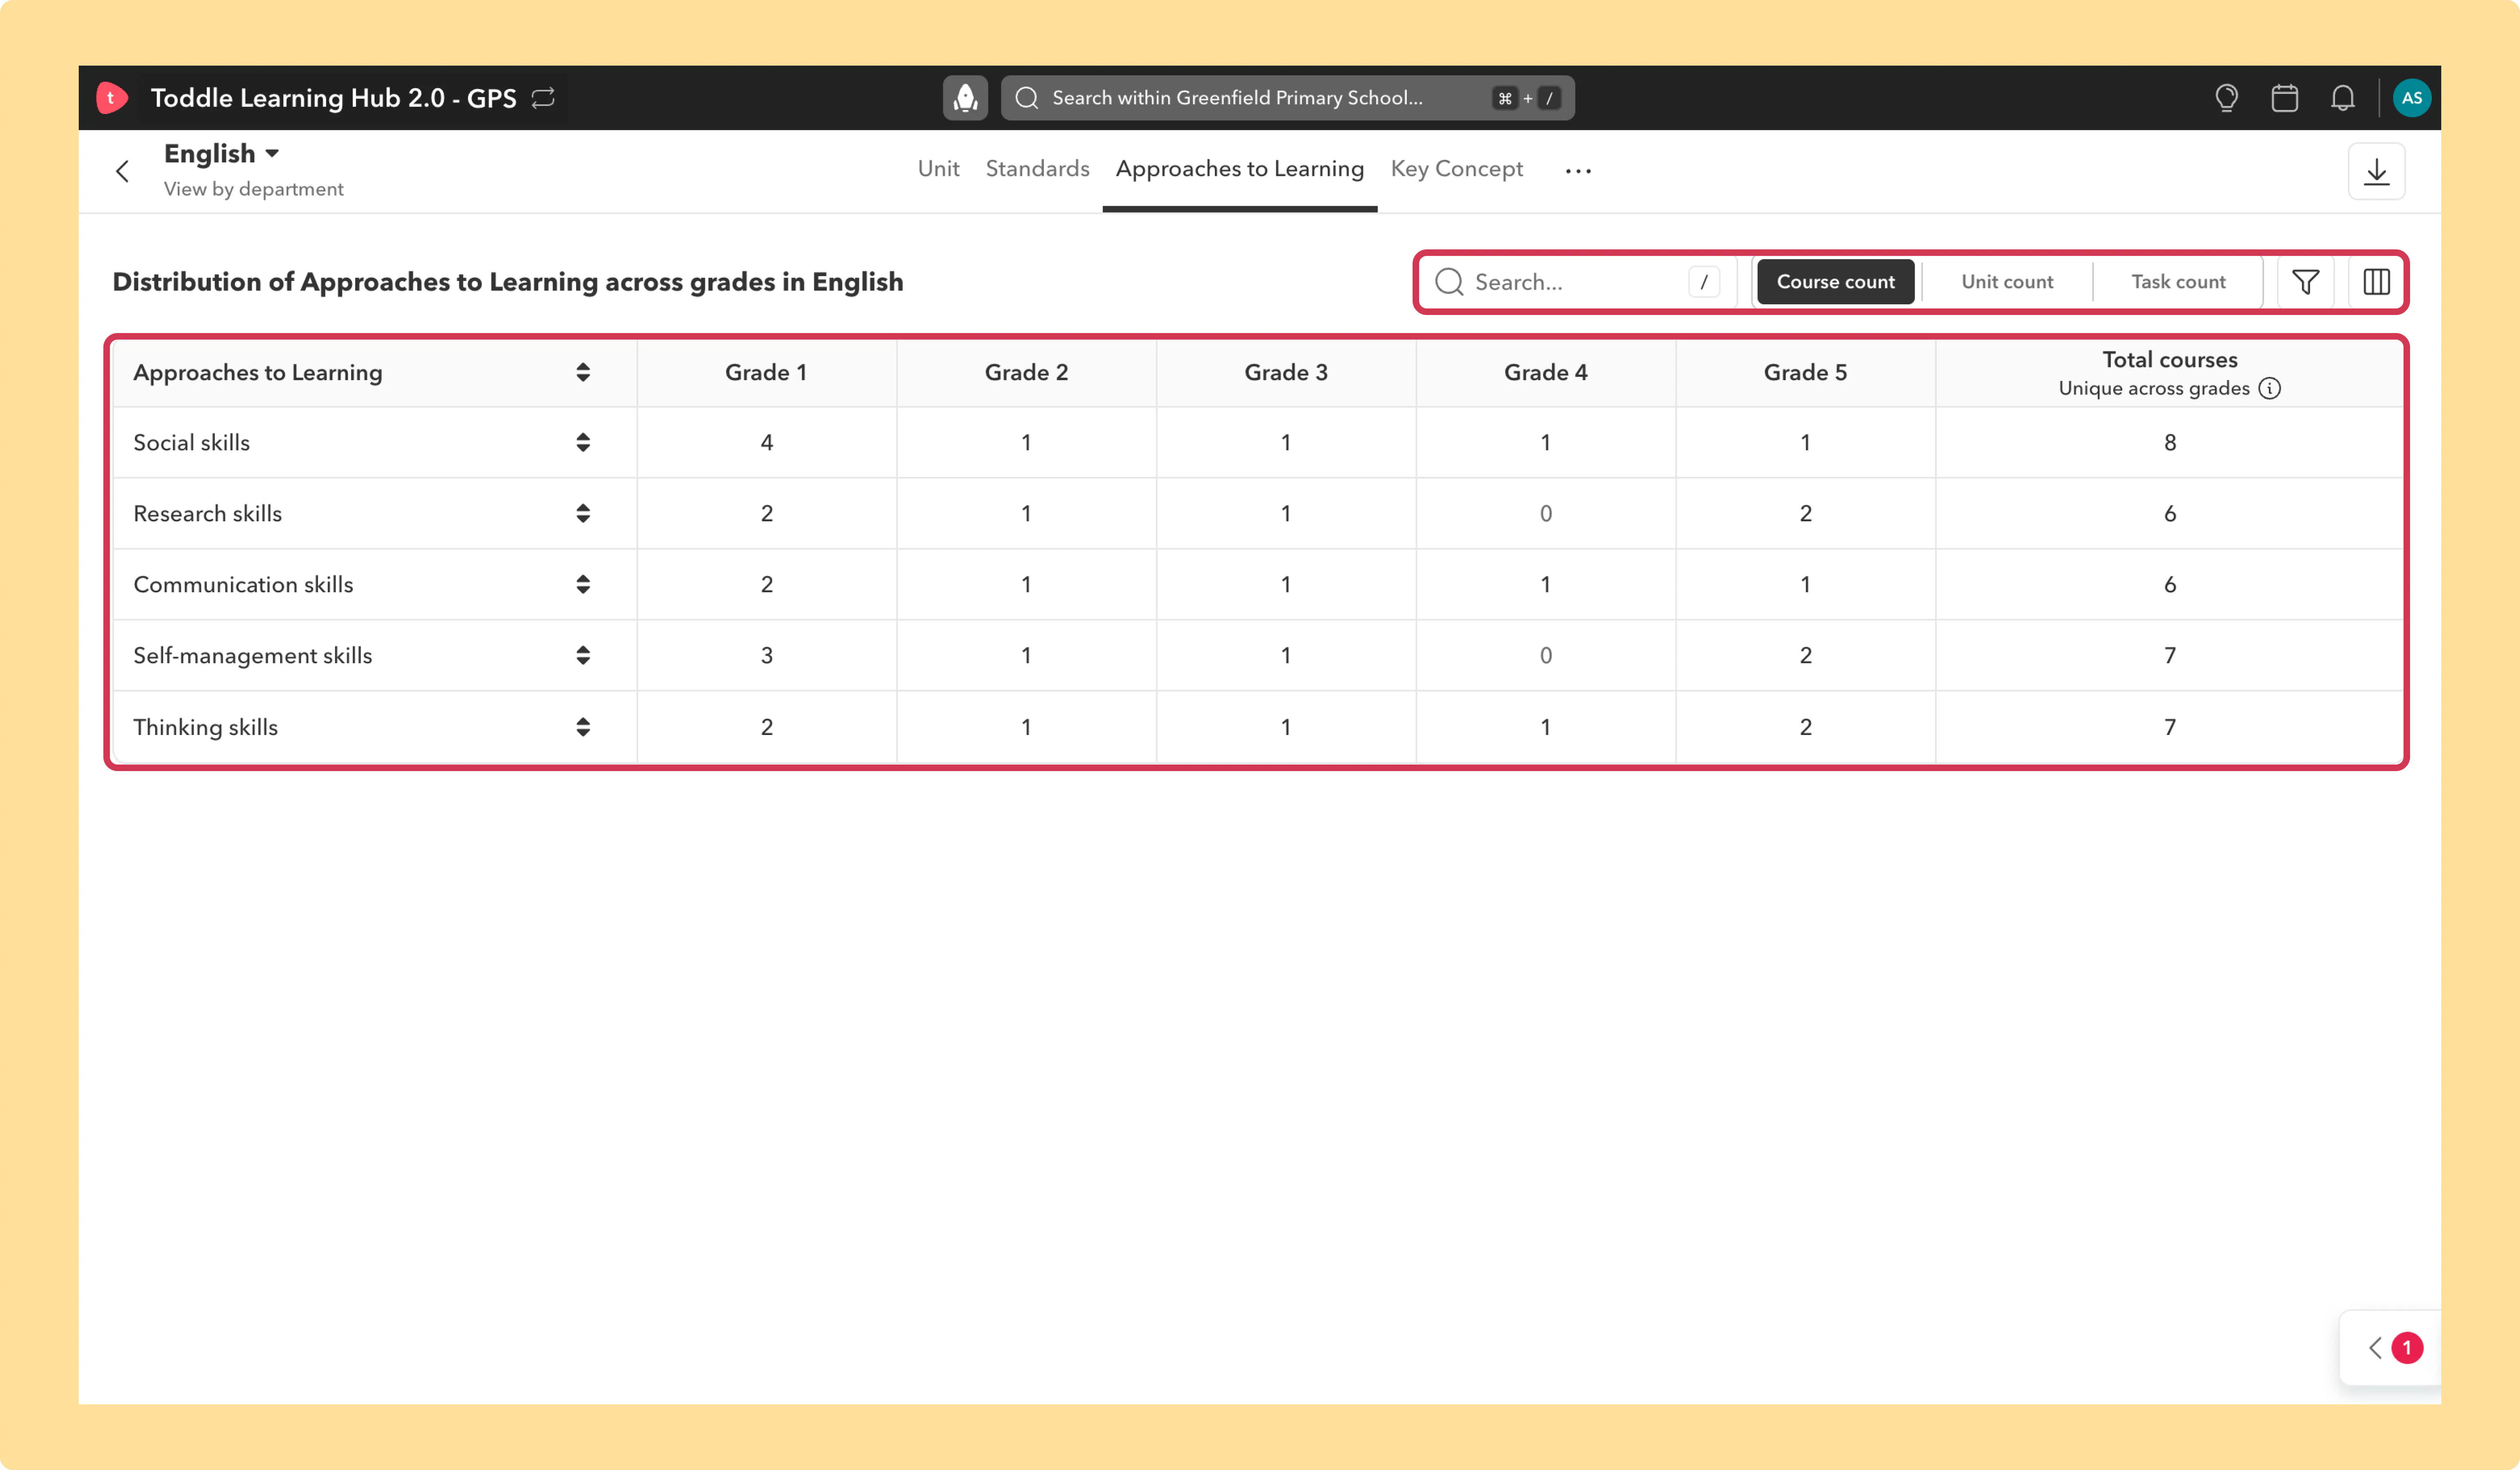Focus the table Search field
This screenshot has height=1470, width=2520.
(1578, 282)
